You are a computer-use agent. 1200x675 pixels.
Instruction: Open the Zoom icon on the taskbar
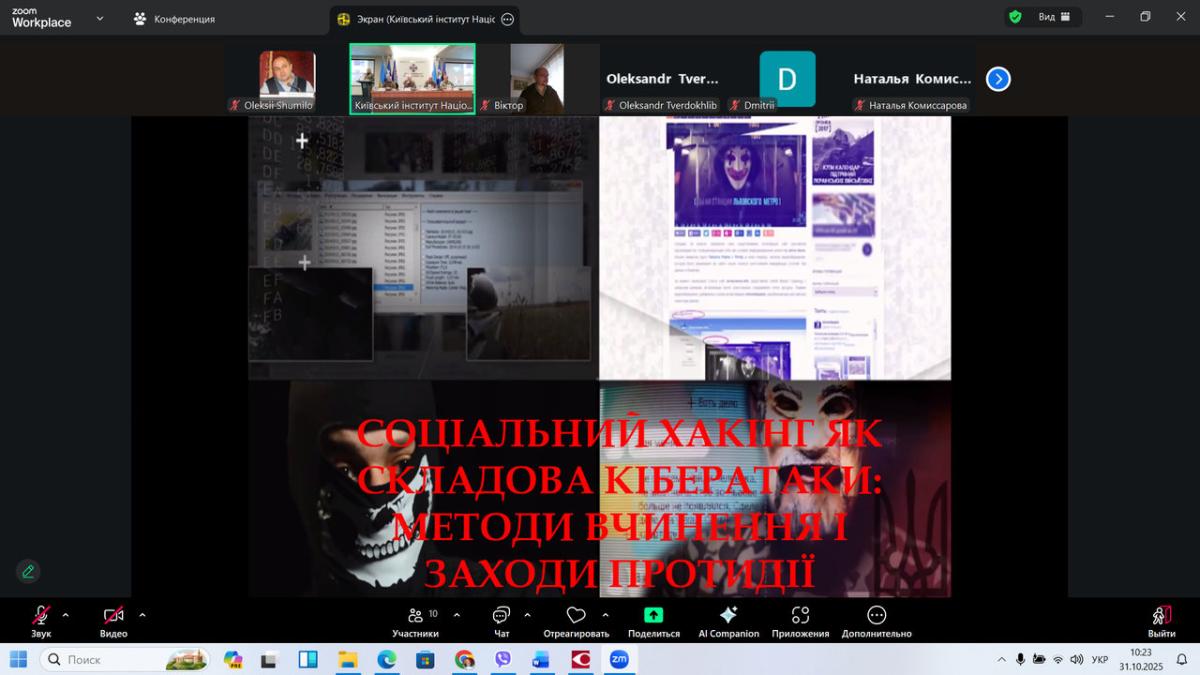(619, 659)
